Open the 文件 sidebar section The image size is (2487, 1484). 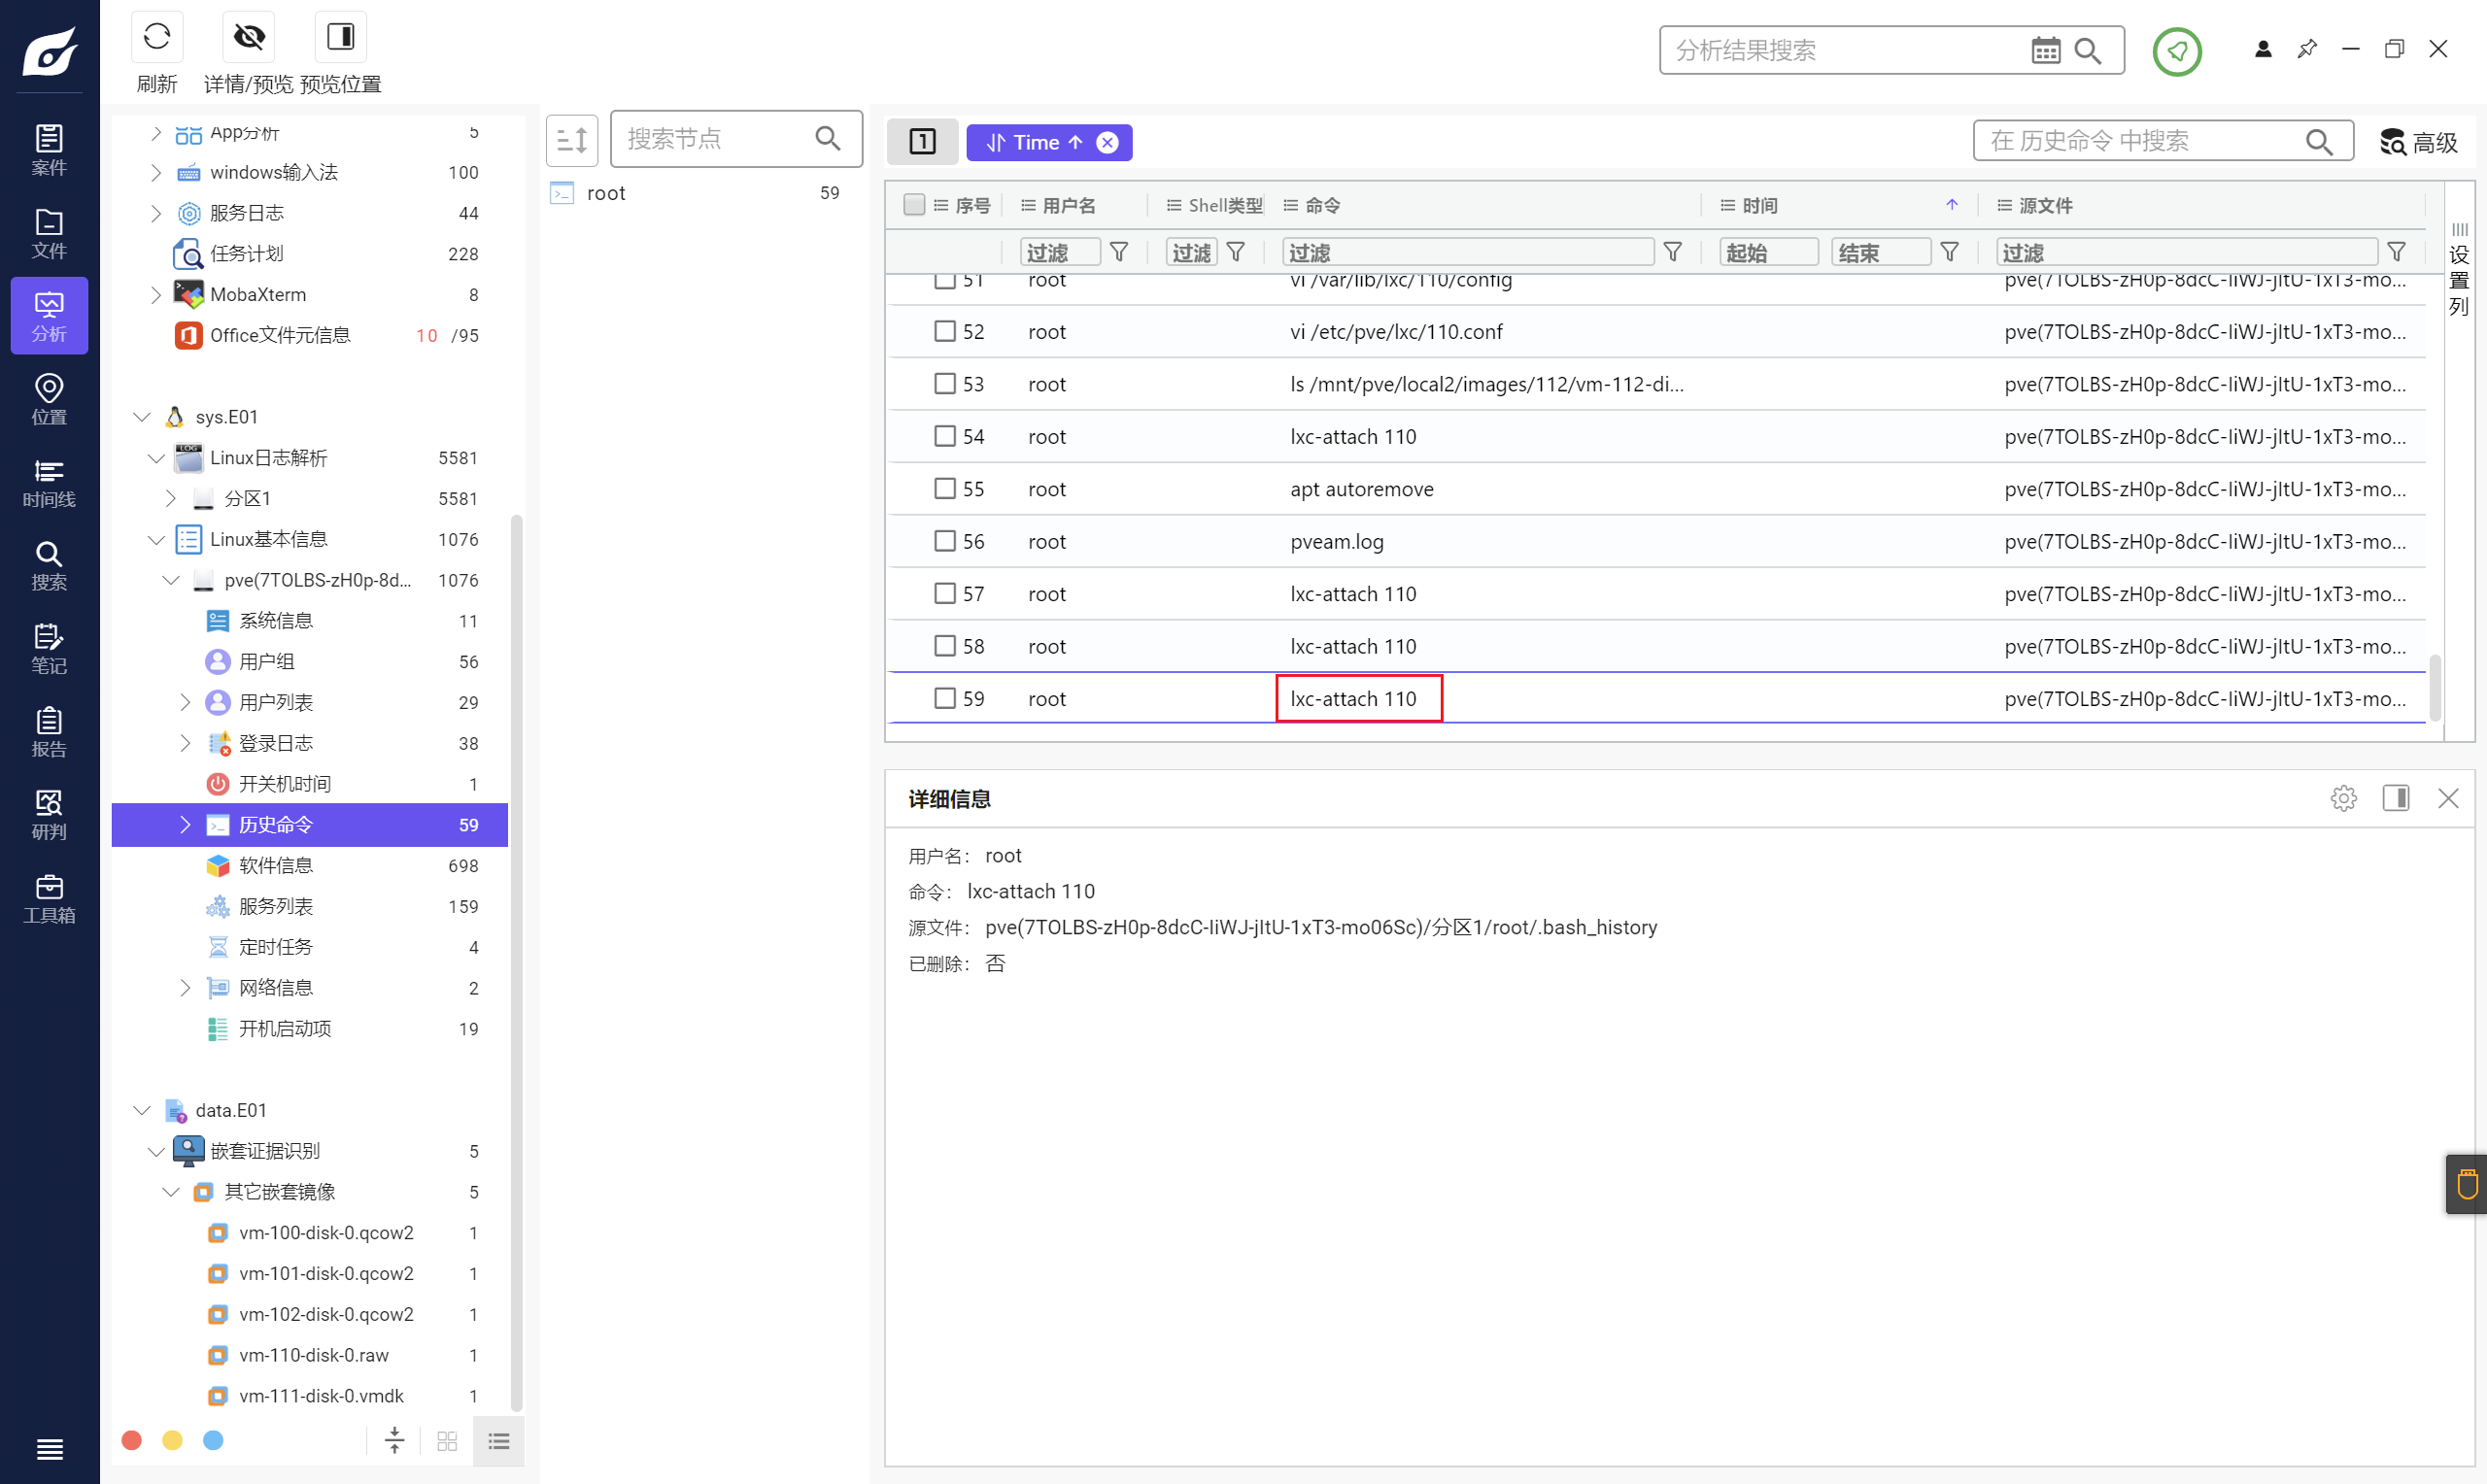click(x=49, y=233)
